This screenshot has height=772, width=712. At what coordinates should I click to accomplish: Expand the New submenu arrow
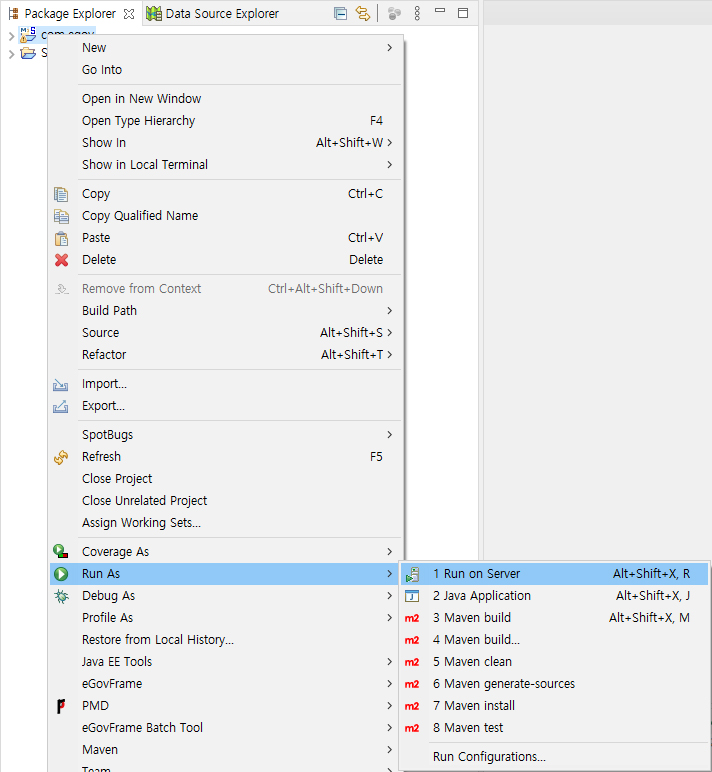[x=389, y=48]
